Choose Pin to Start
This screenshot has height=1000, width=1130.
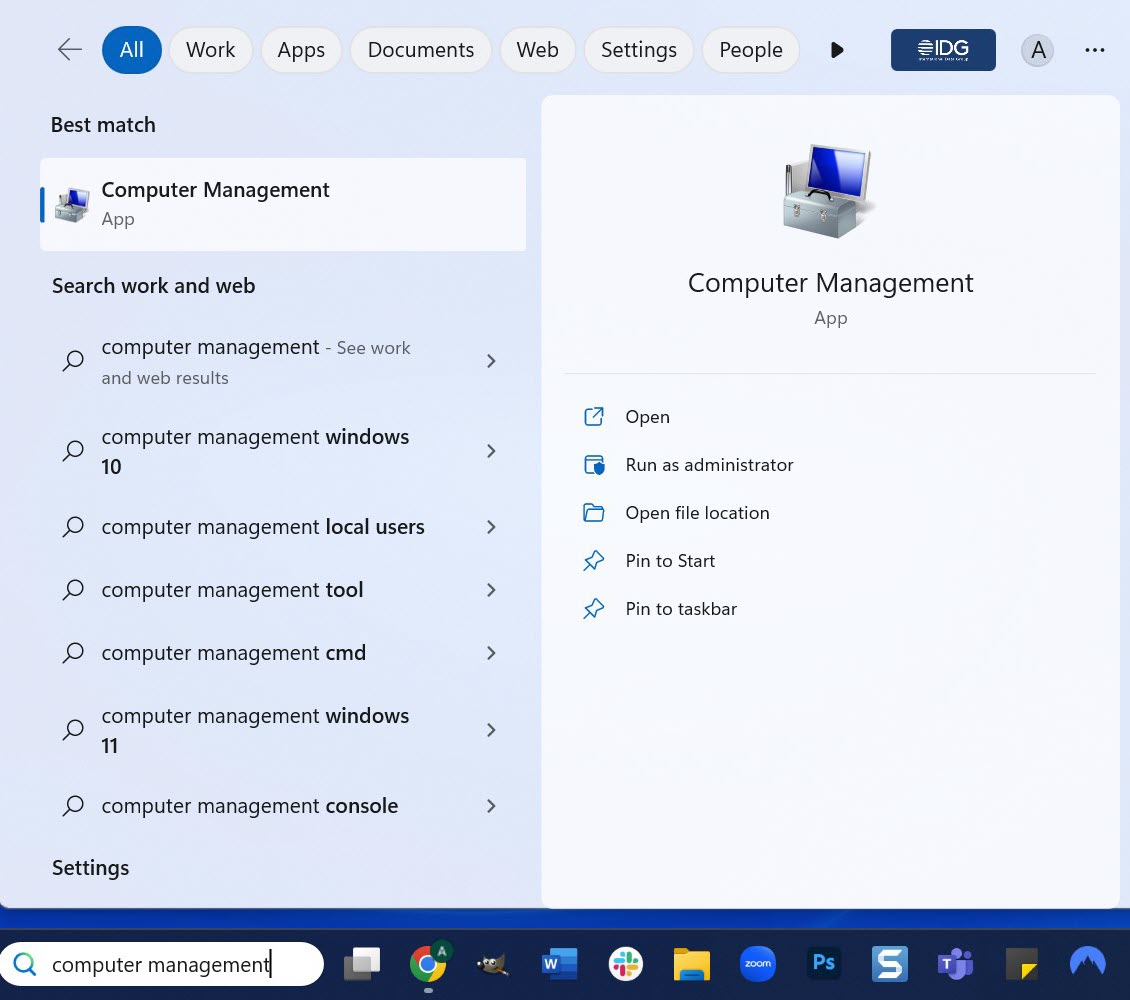point(669,561)
